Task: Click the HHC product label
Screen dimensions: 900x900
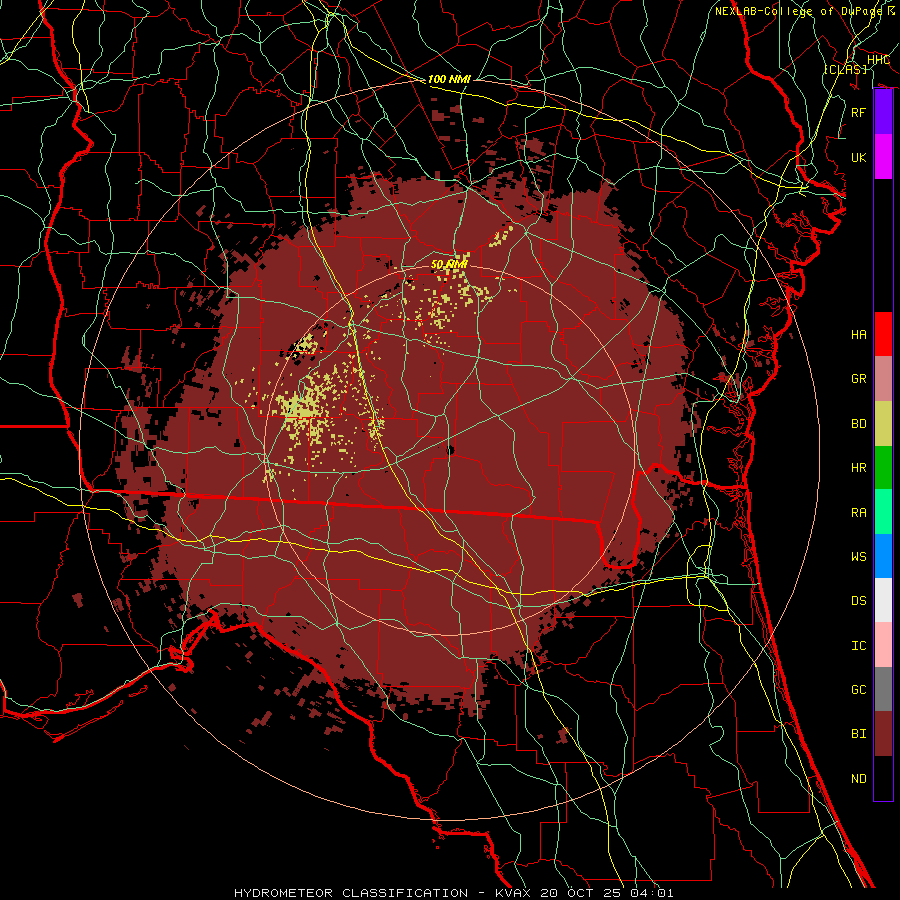Action: point(878,60)
